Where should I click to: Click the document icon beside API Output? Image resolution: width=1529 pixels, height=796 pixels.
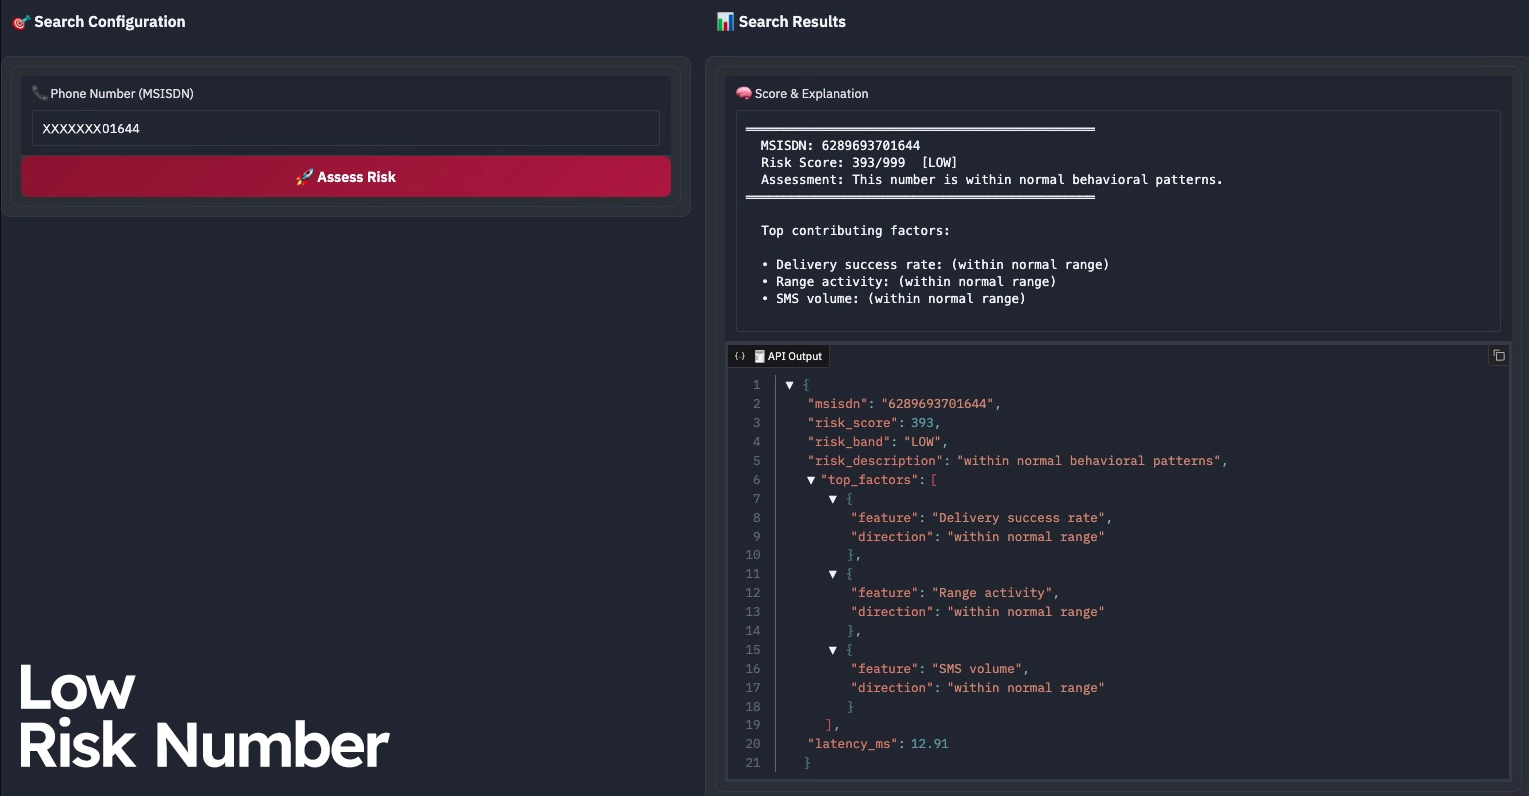[x=760, y=356]
